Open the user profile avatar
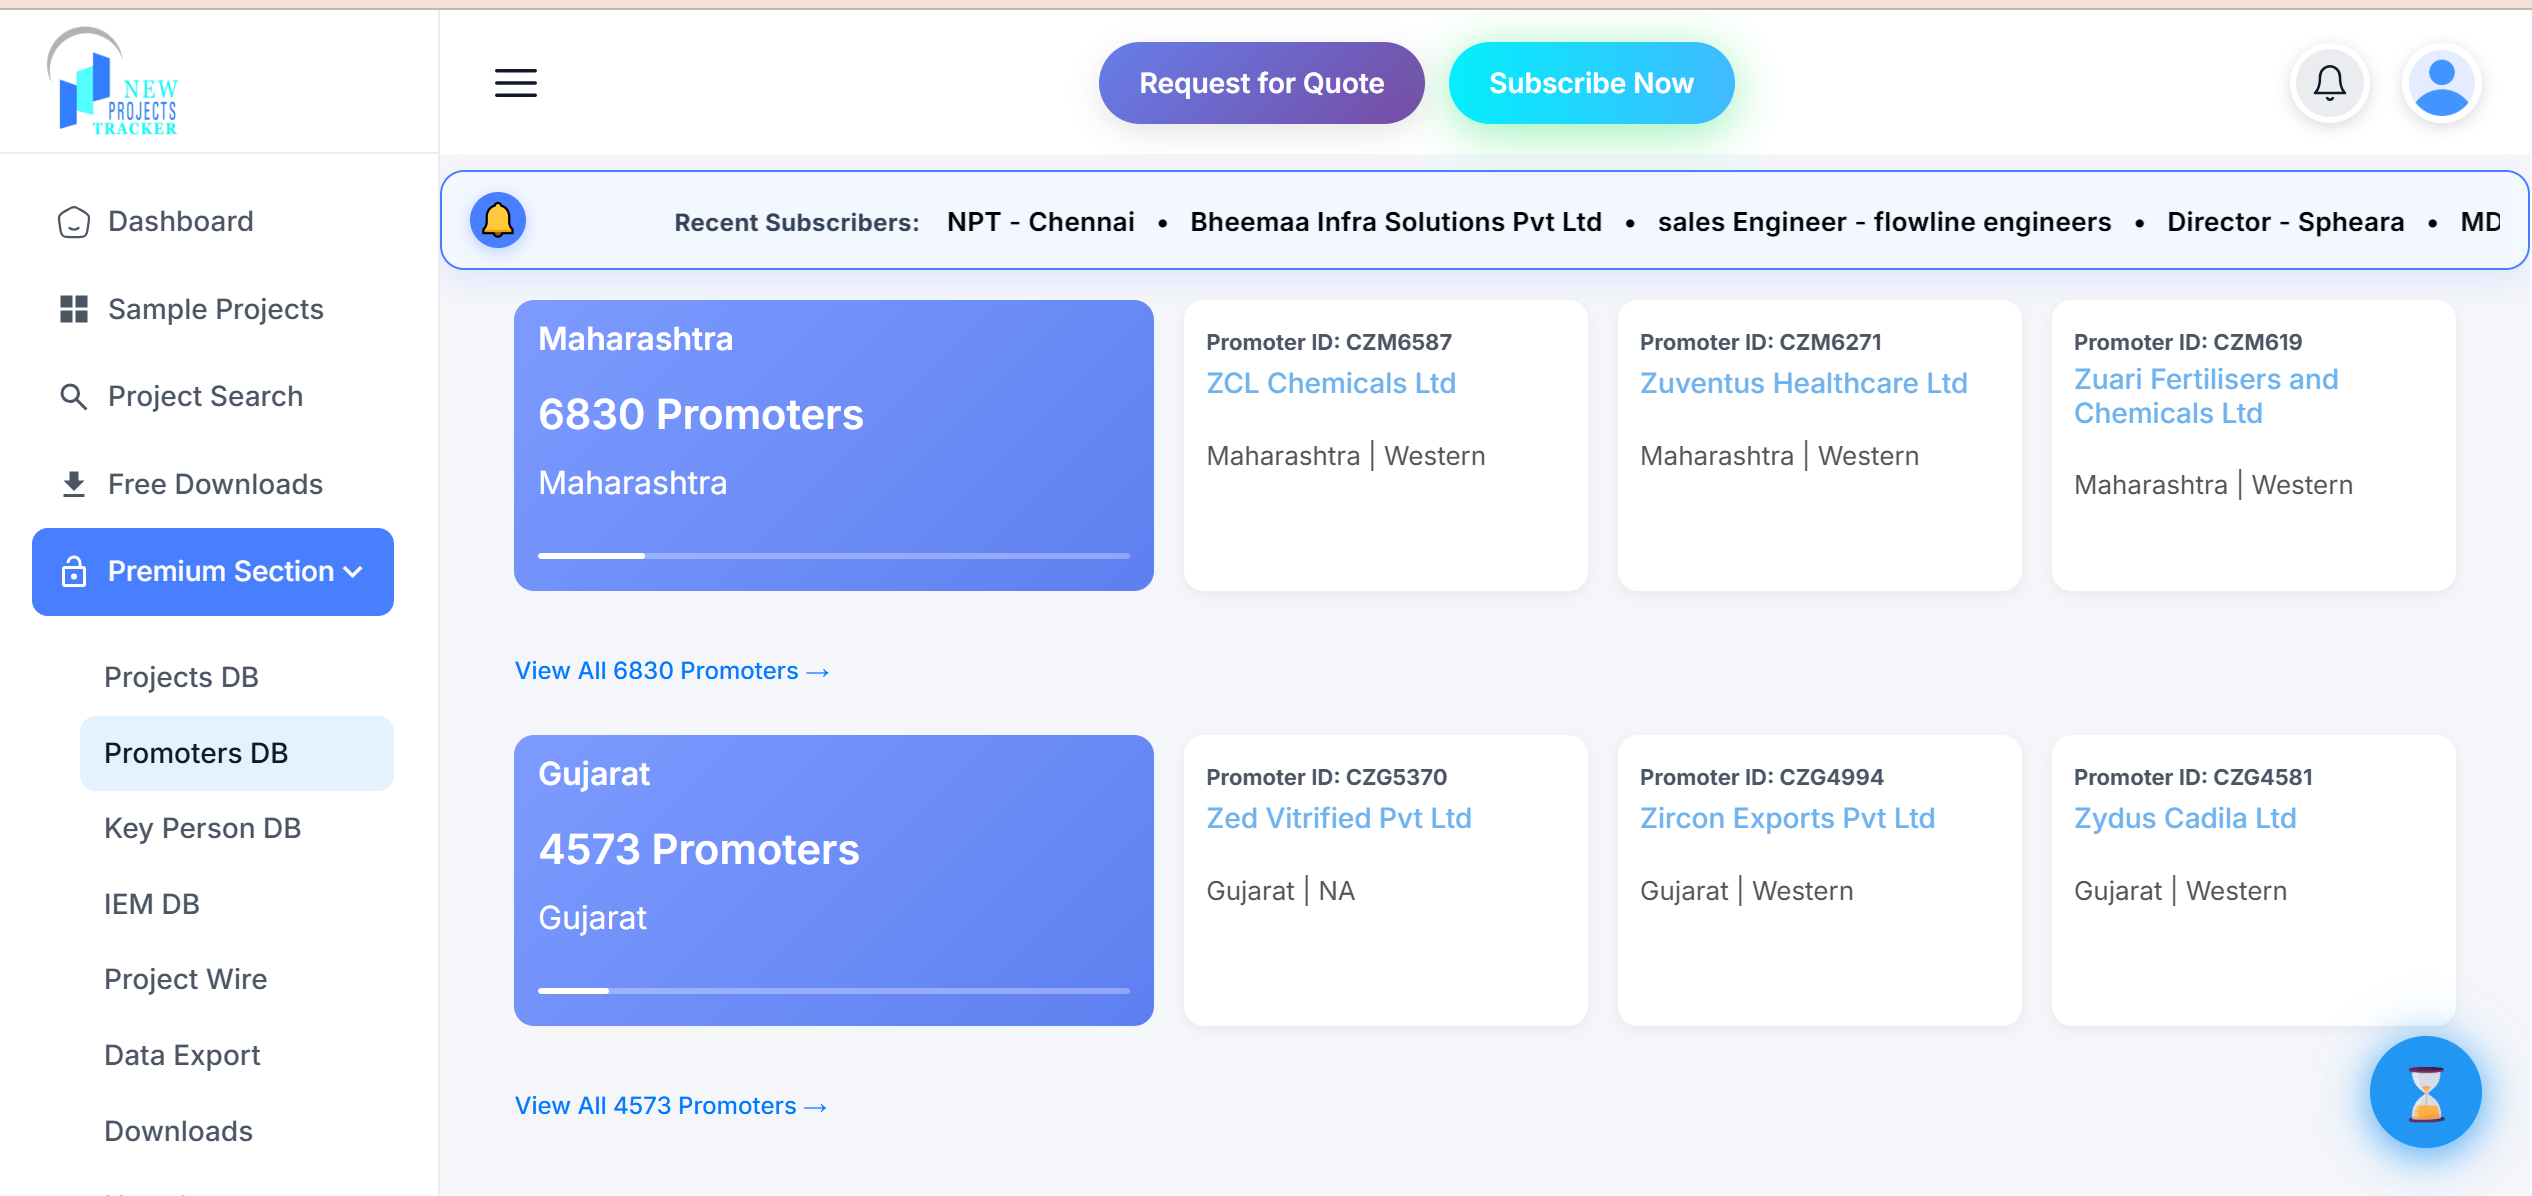 2441,83
